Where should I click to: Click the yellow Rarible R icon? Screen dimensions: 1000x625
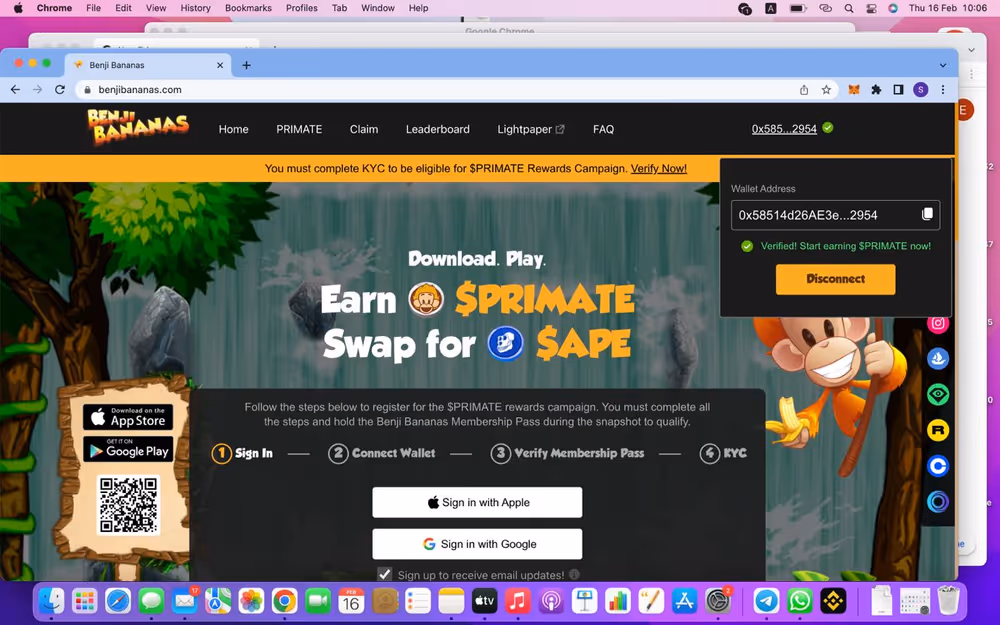tap(938, 431)
